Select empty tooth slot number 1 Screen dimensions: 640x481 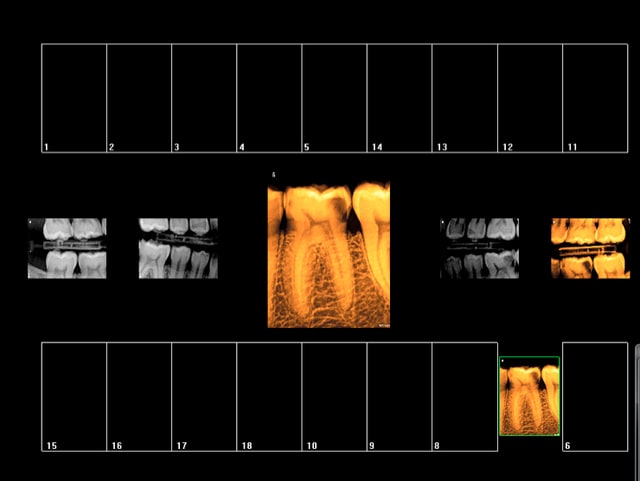pyautogui.click(x=74, y=98)
